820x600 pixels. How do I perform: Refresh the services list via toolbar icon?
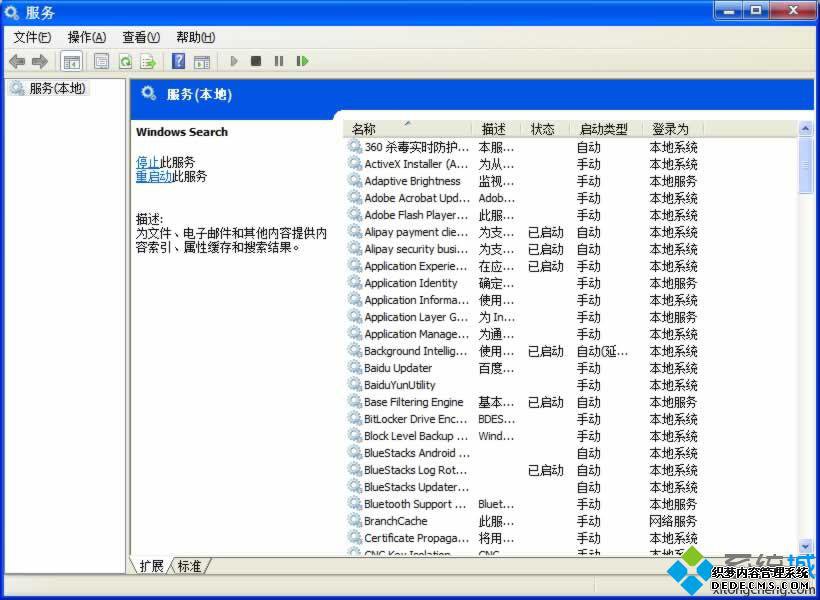pos(126,62)
